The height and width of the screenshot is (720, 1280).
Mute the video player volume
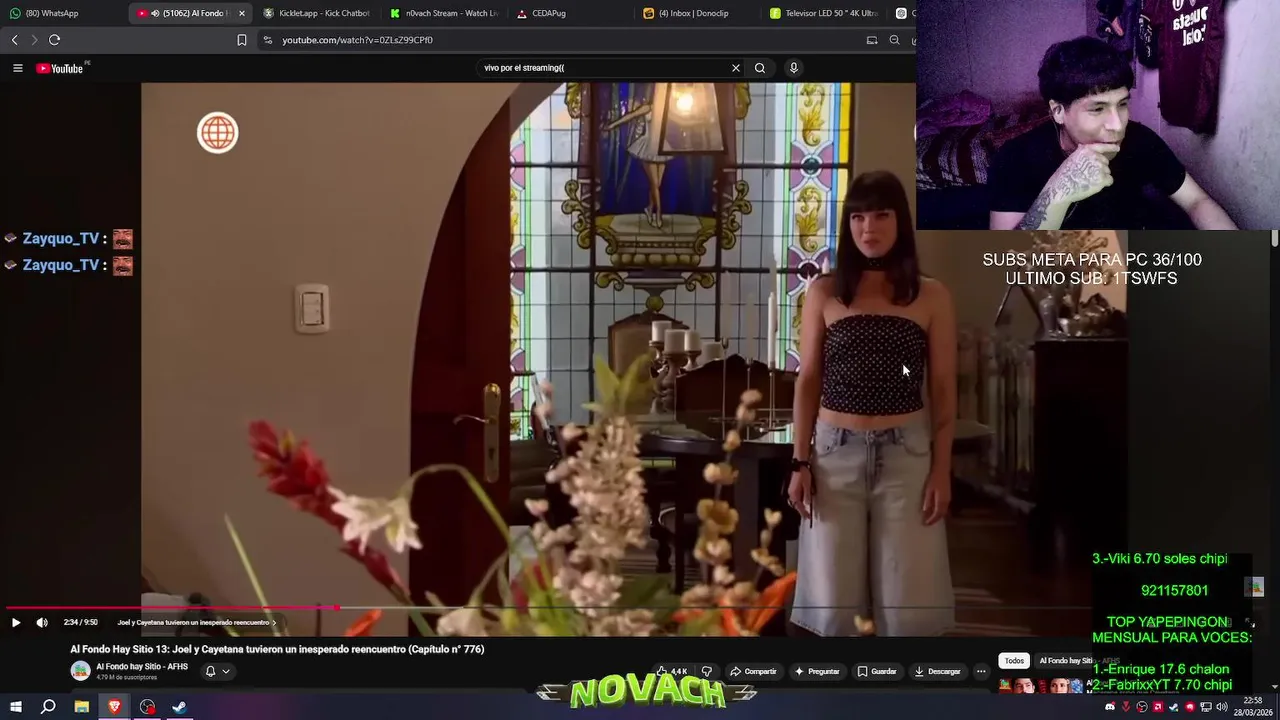(x=42, y=622)
